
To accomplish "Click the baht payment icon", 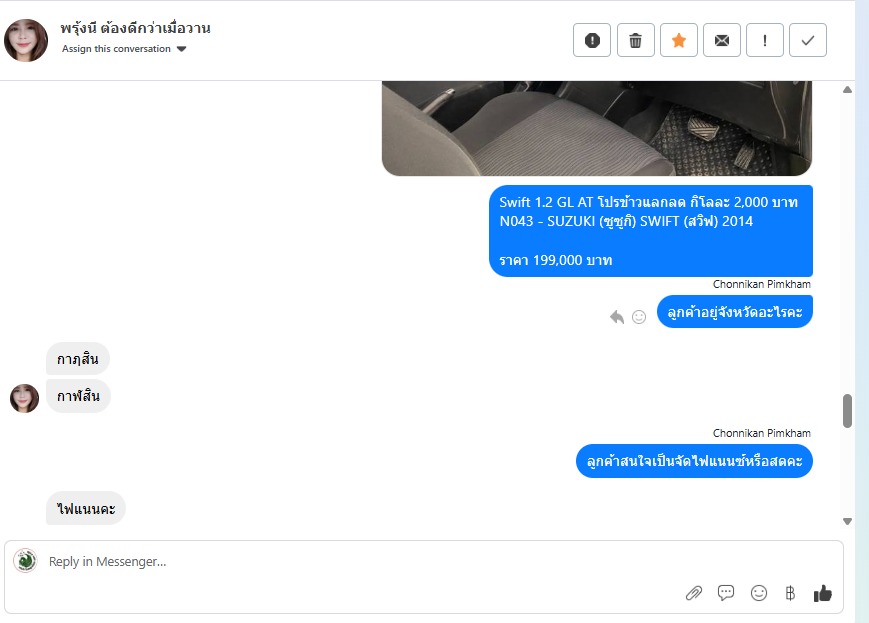I will point(790,593).
